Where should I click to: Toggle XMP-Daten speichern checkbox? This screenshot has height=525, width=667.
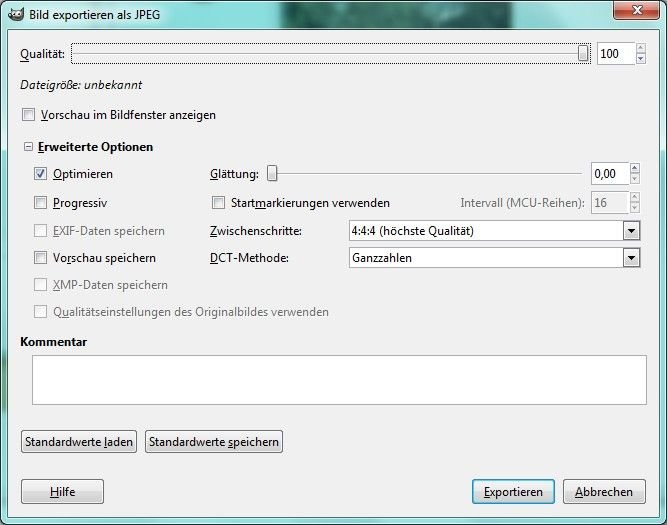coord(40,285)
